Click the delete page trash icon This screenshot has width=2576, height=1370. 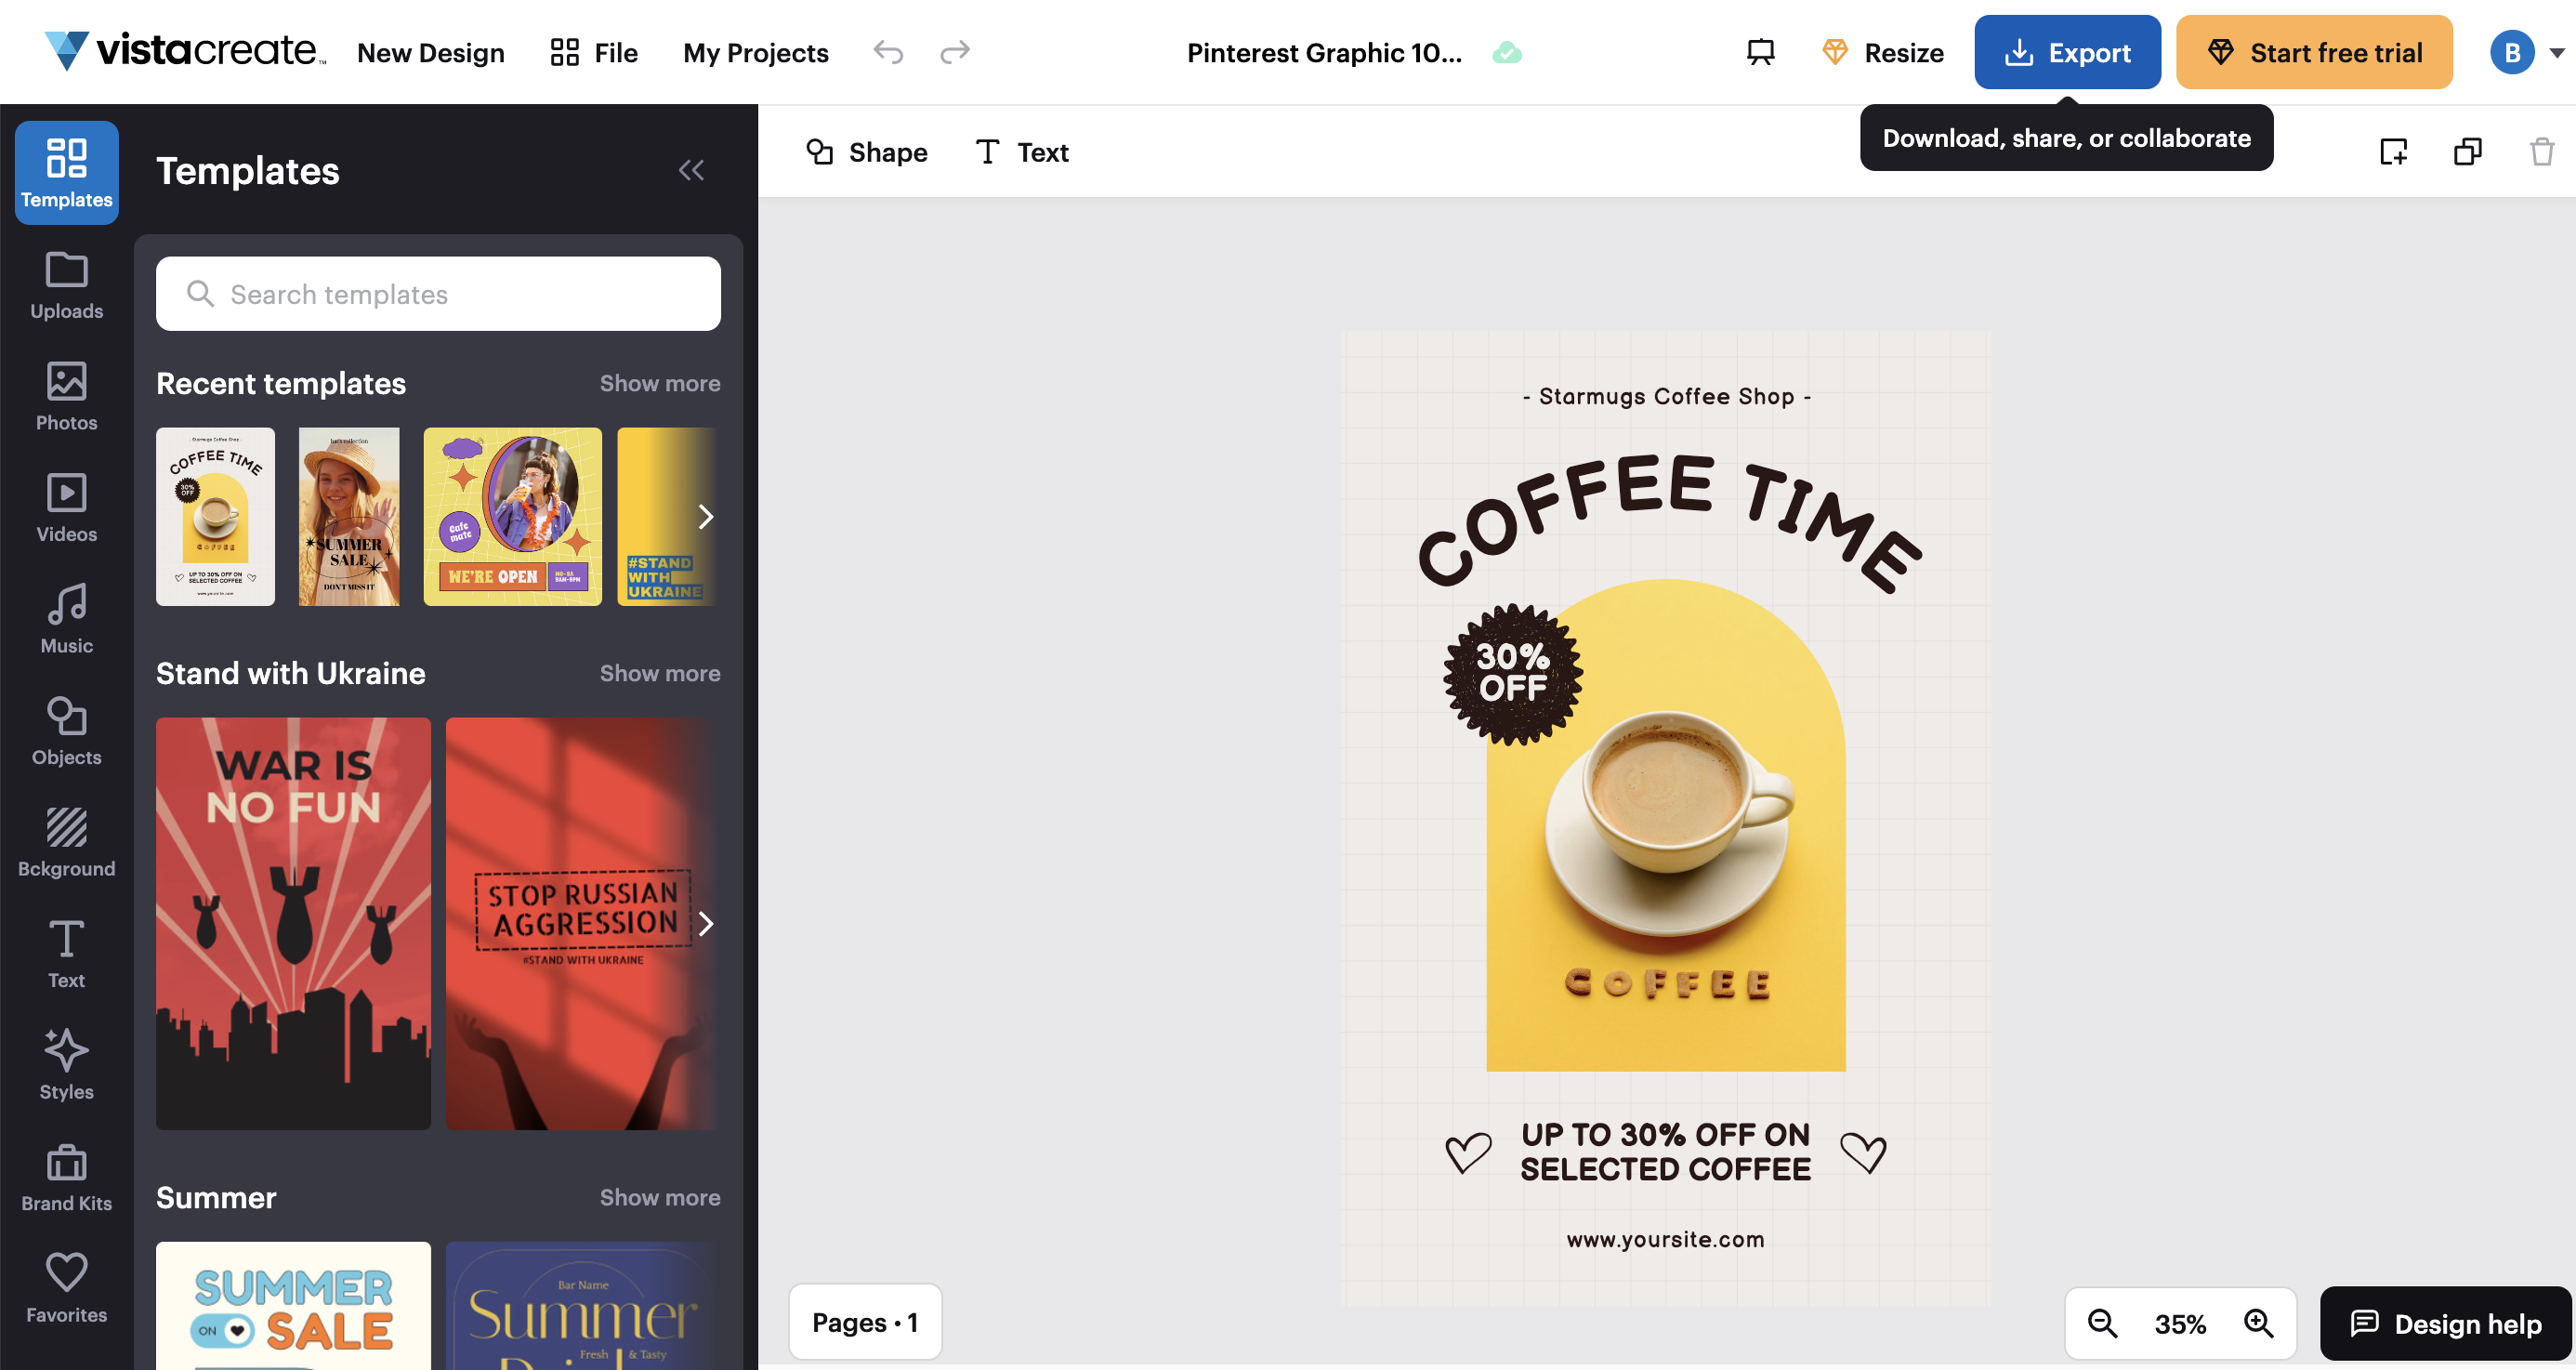click(x=2541, y=152)
